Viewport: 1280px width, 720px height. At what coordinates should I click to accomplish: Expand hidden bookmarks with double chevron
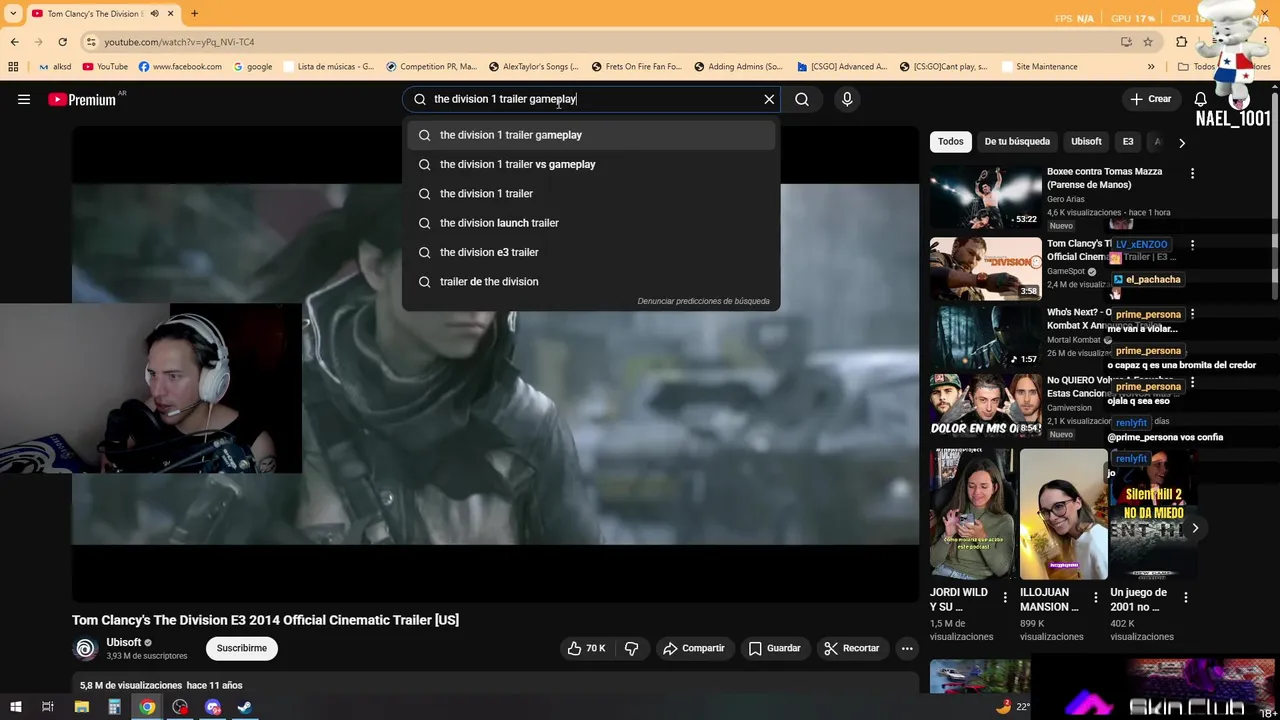click(x=1151, y=67)
